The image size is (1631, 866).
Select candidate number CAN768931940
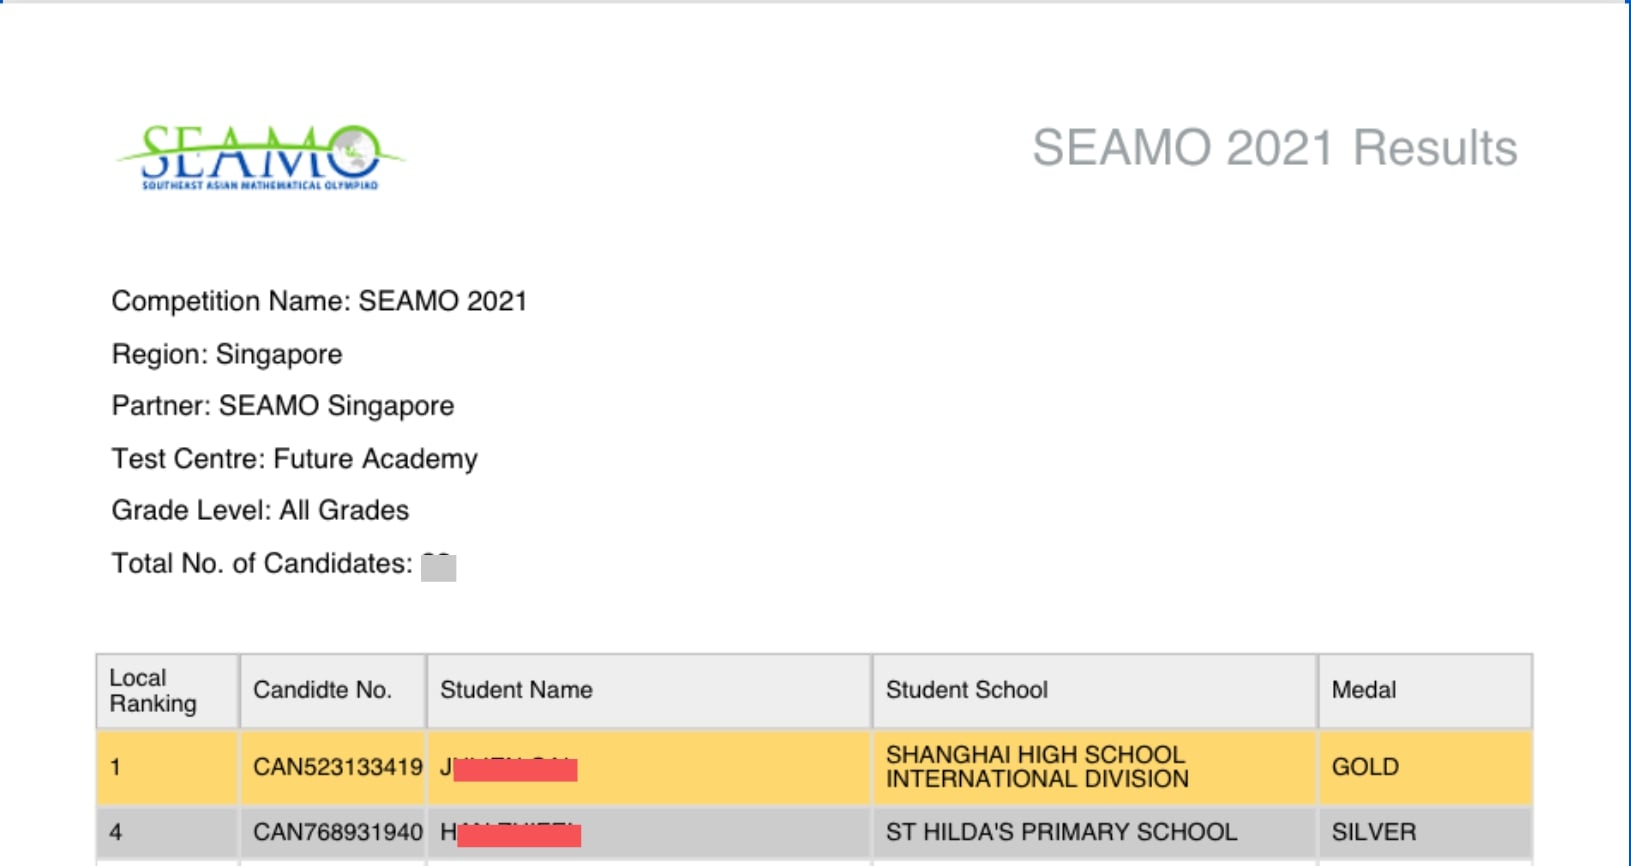(337, 832)
